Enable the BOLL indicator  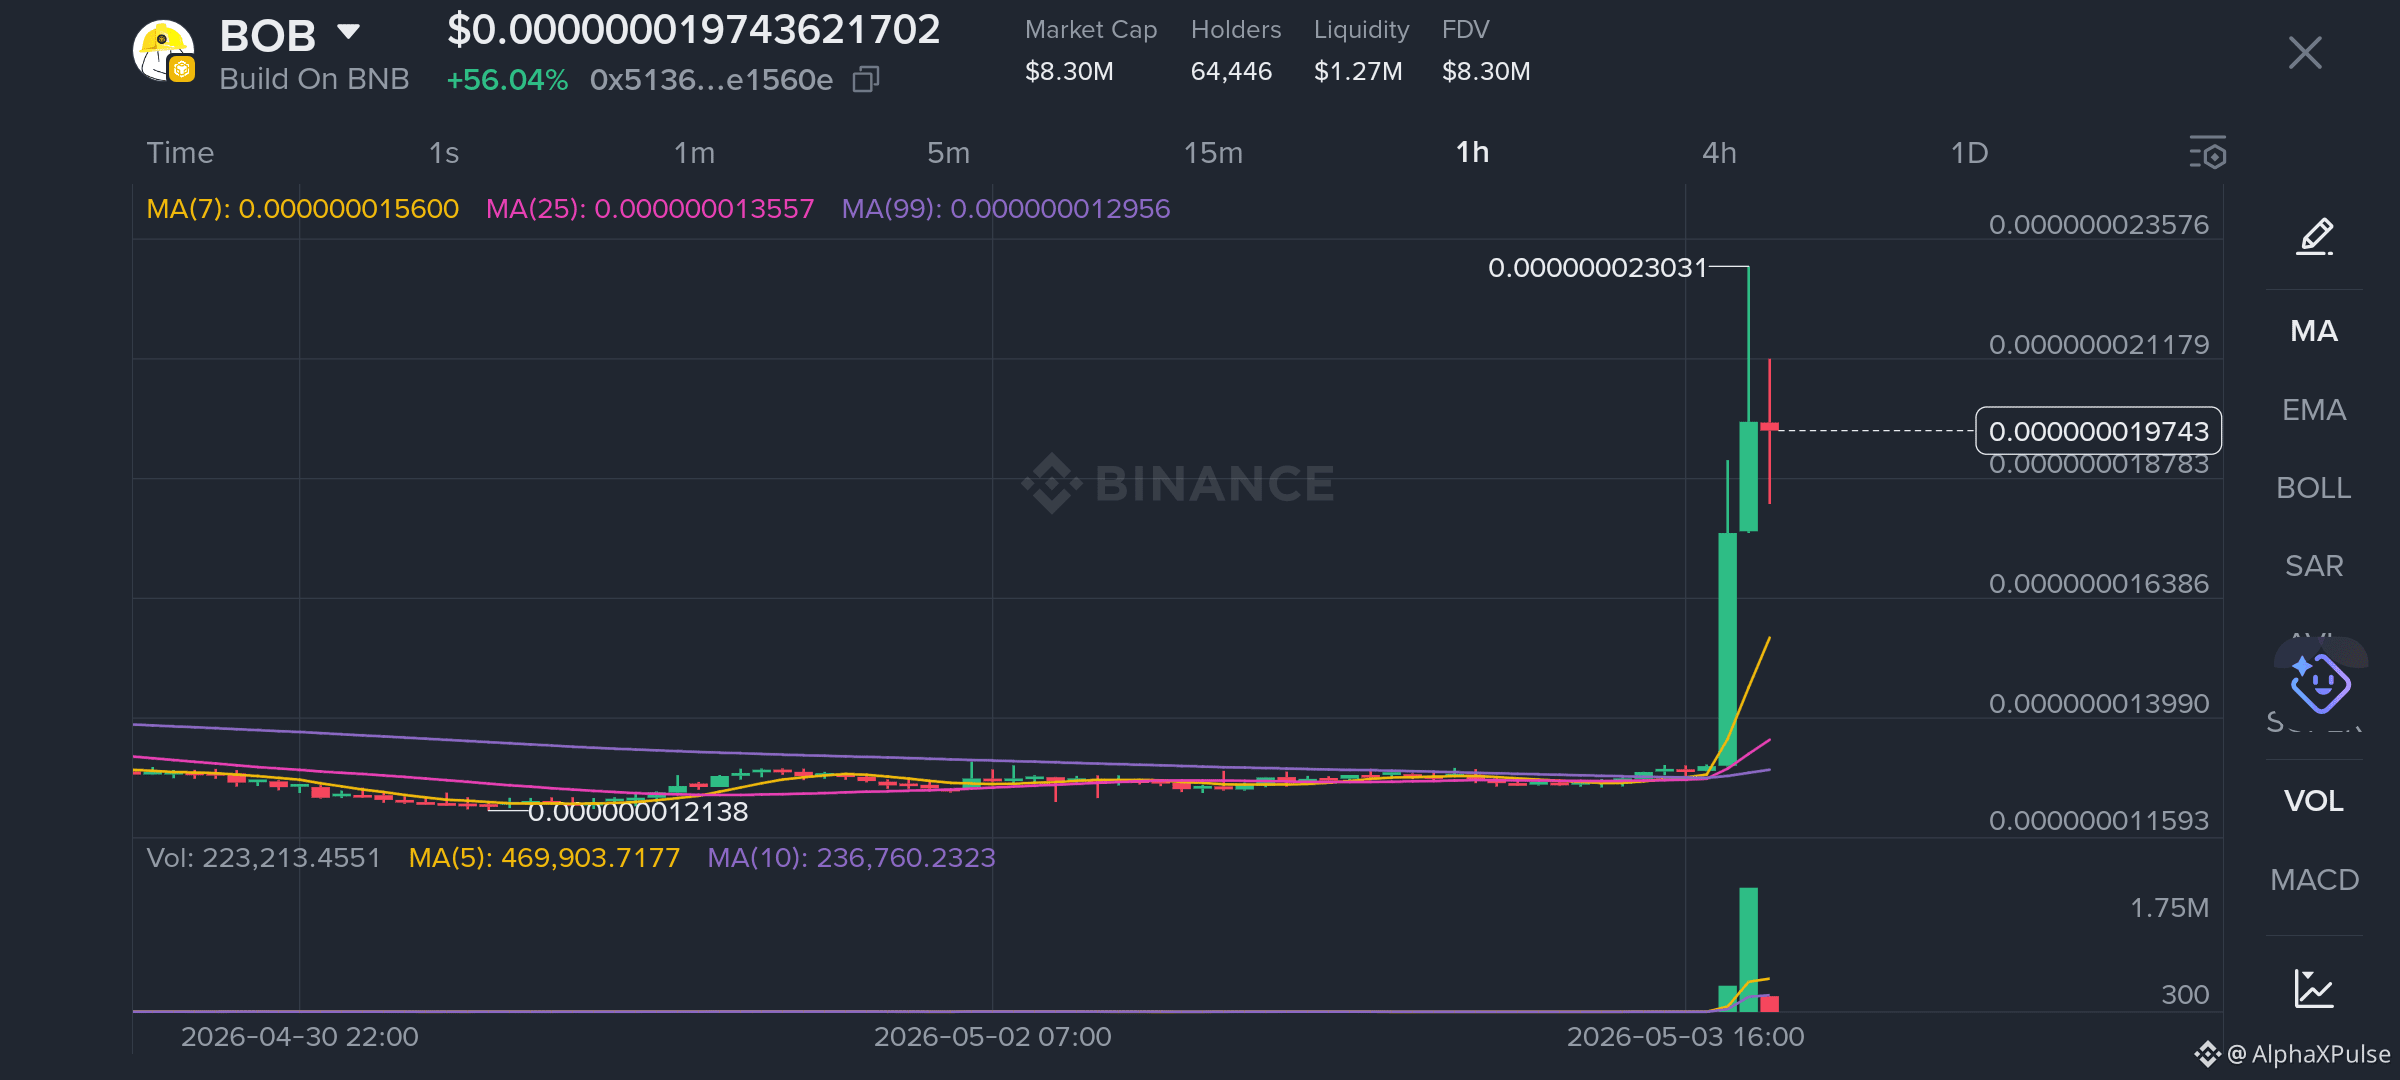pyautogui.click(x=2314, y=488)
